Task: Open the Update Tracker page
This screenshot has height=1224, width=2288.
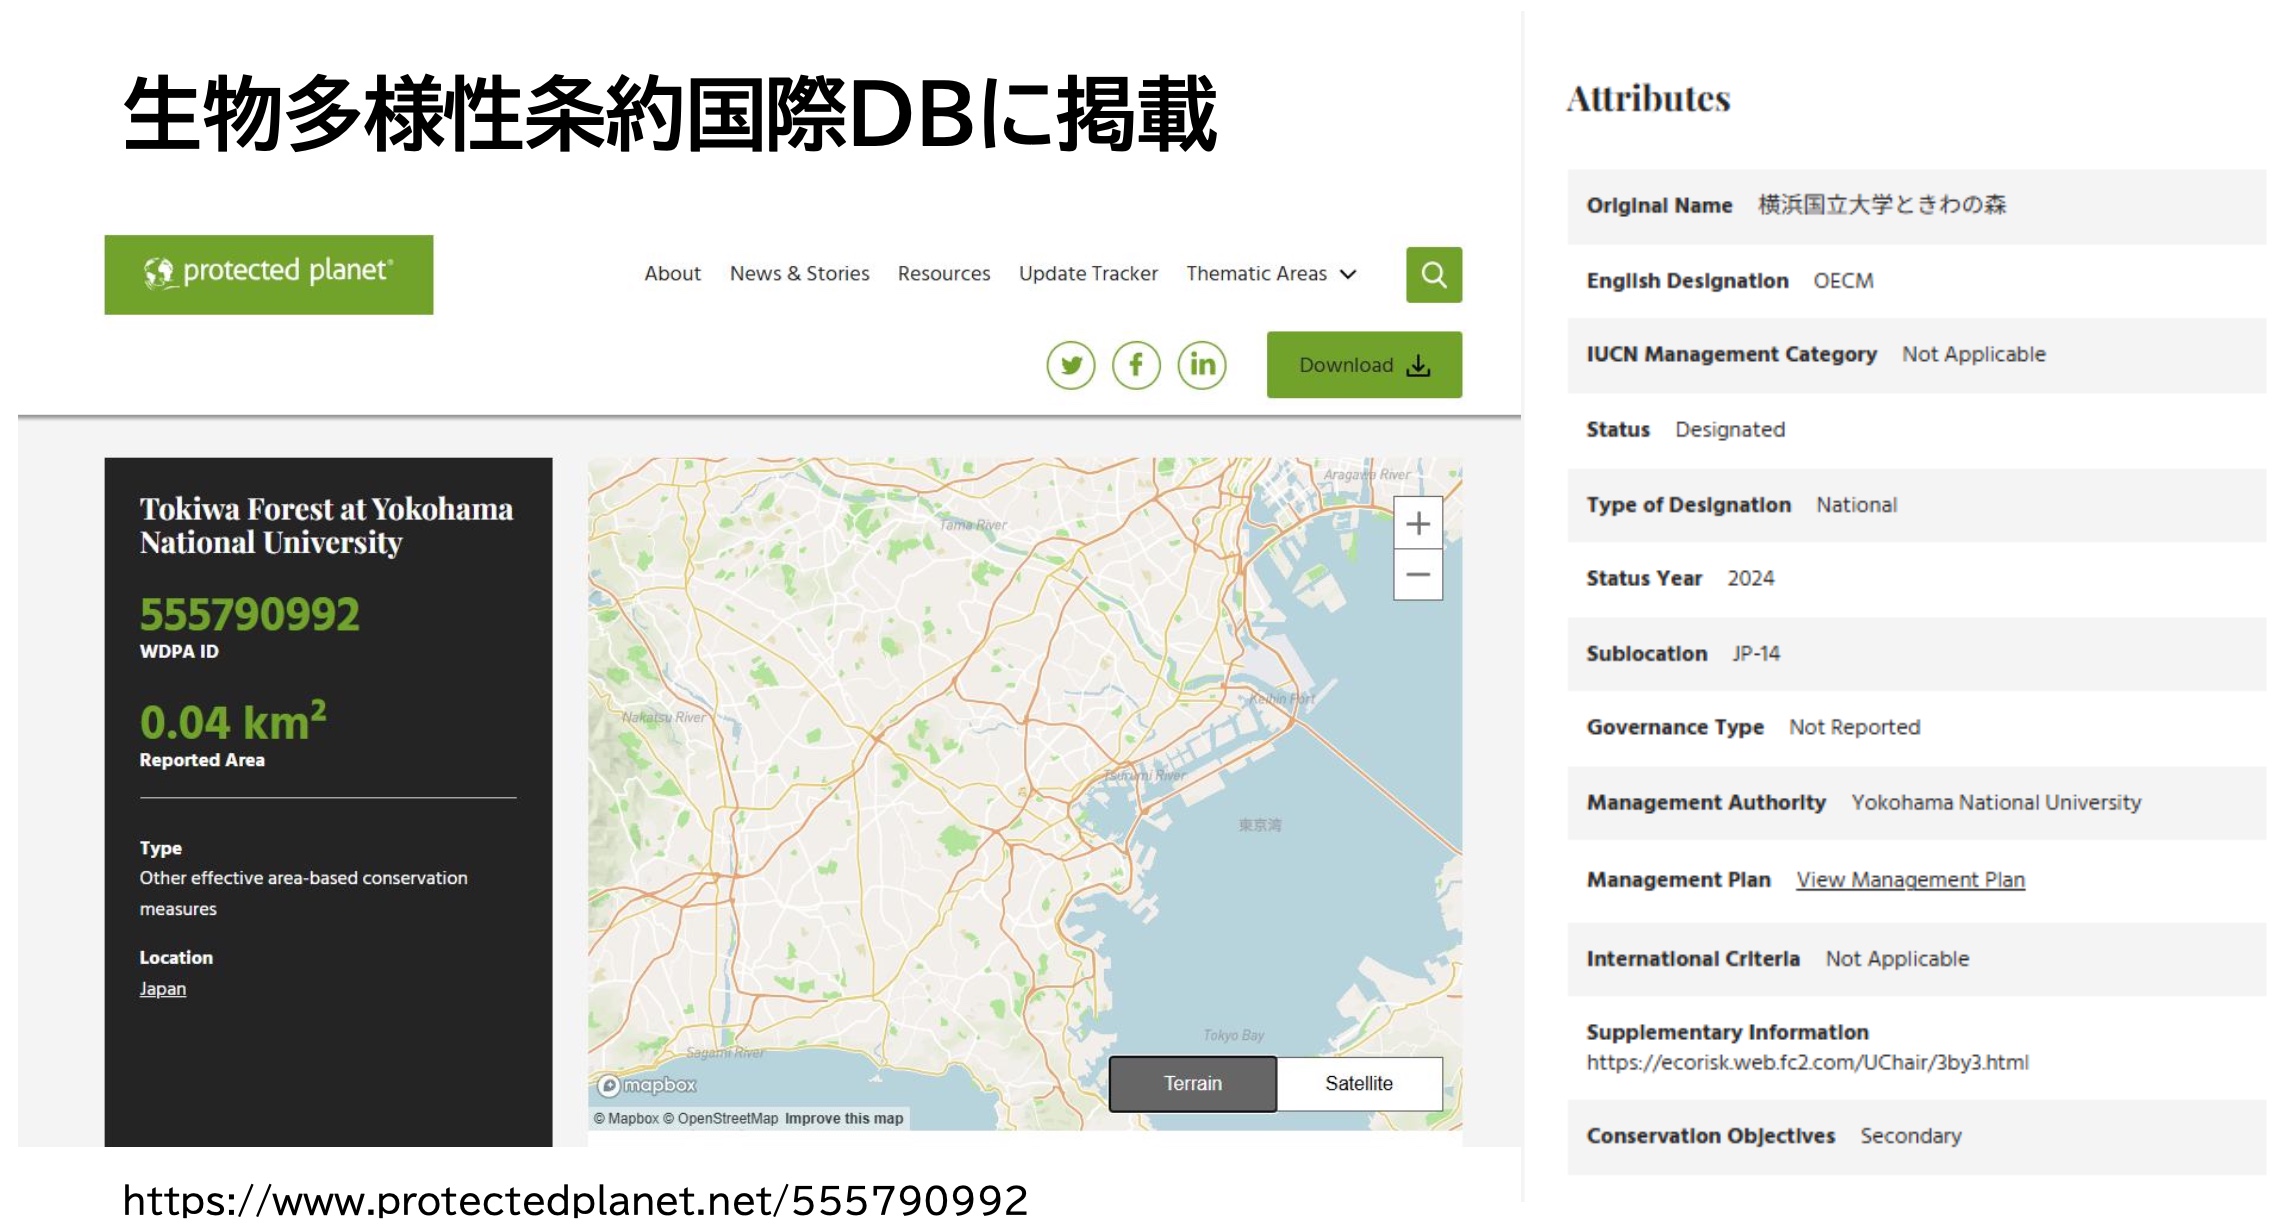Action: (x=1088, y=274)
